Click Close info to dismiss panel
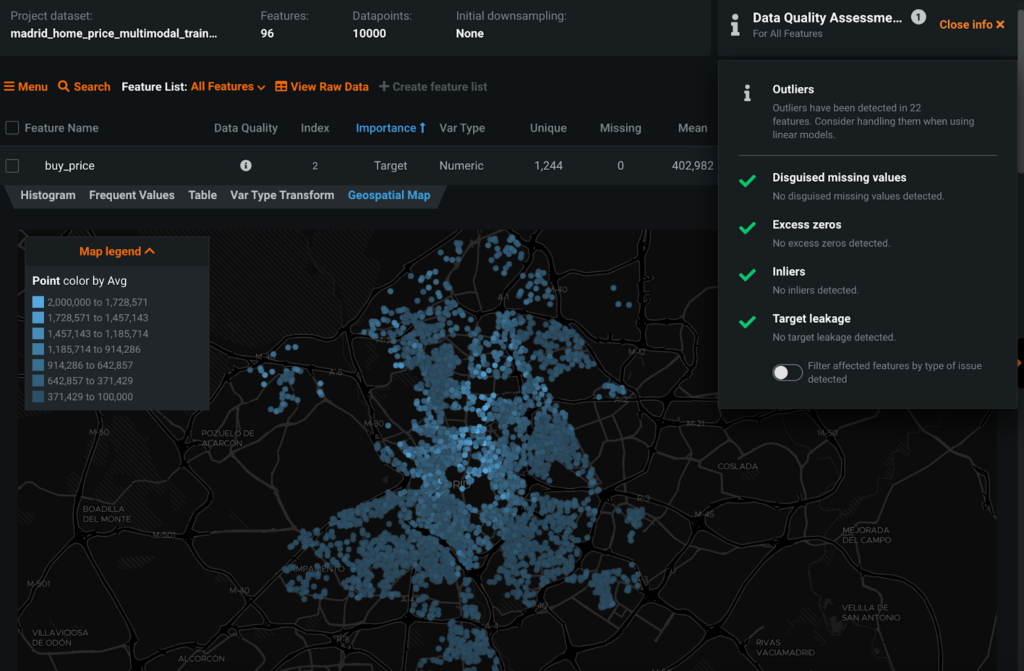1024x671 pixels. click(x=972, y=24)
